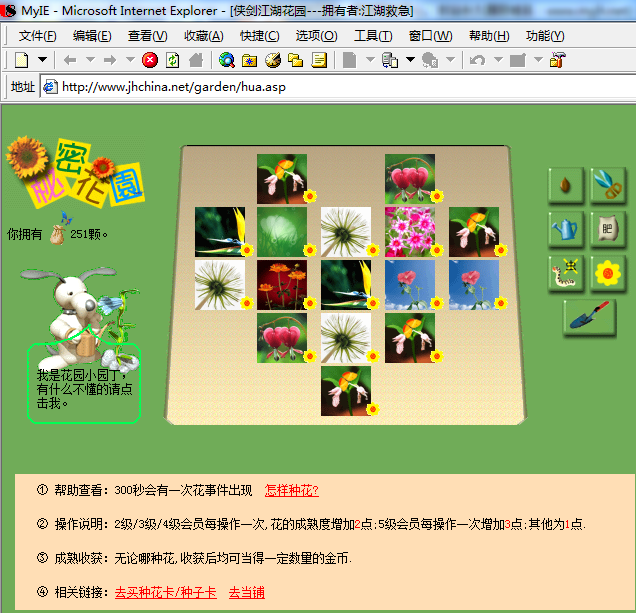Open the 查看(V) menu
The image size is (636, 613).
point(148,36)
